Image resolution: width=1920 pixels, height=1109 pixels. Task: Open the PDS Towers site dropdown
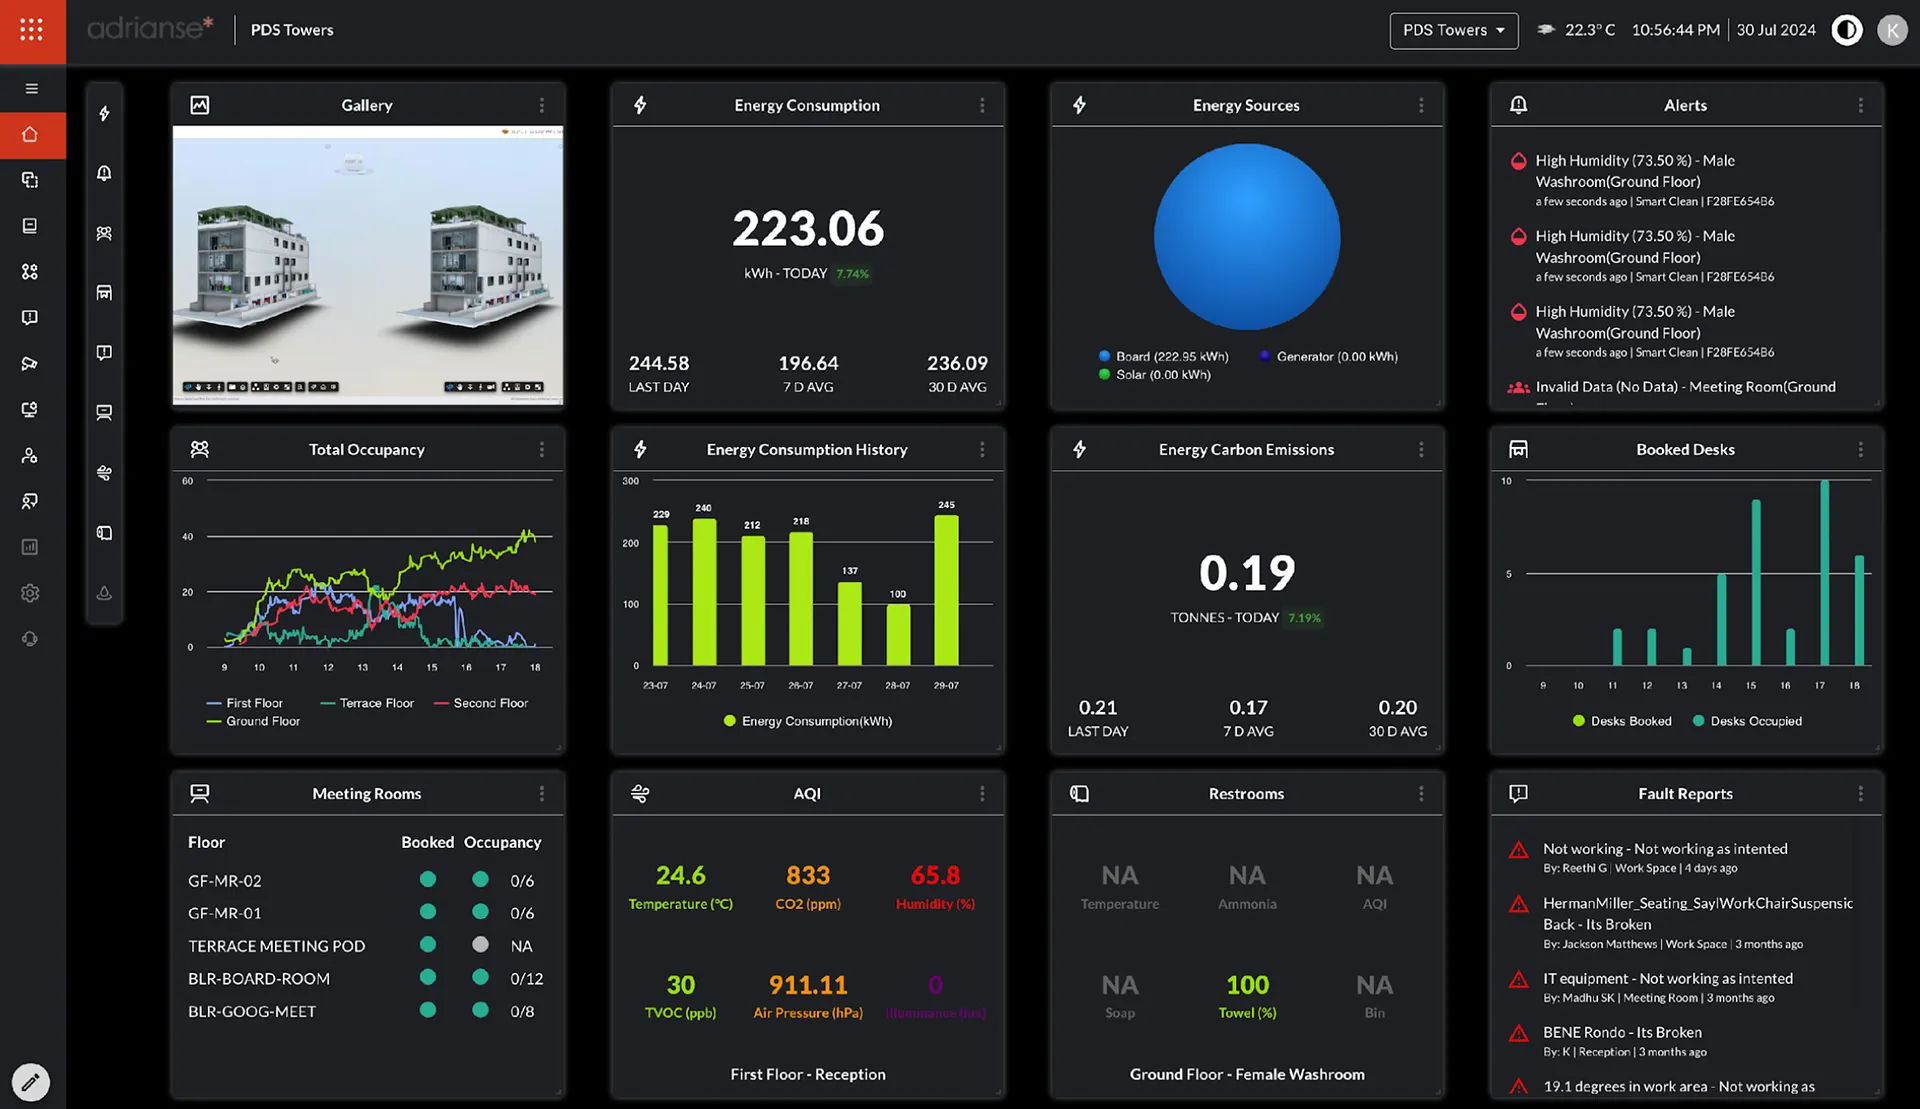point(1453,30)
